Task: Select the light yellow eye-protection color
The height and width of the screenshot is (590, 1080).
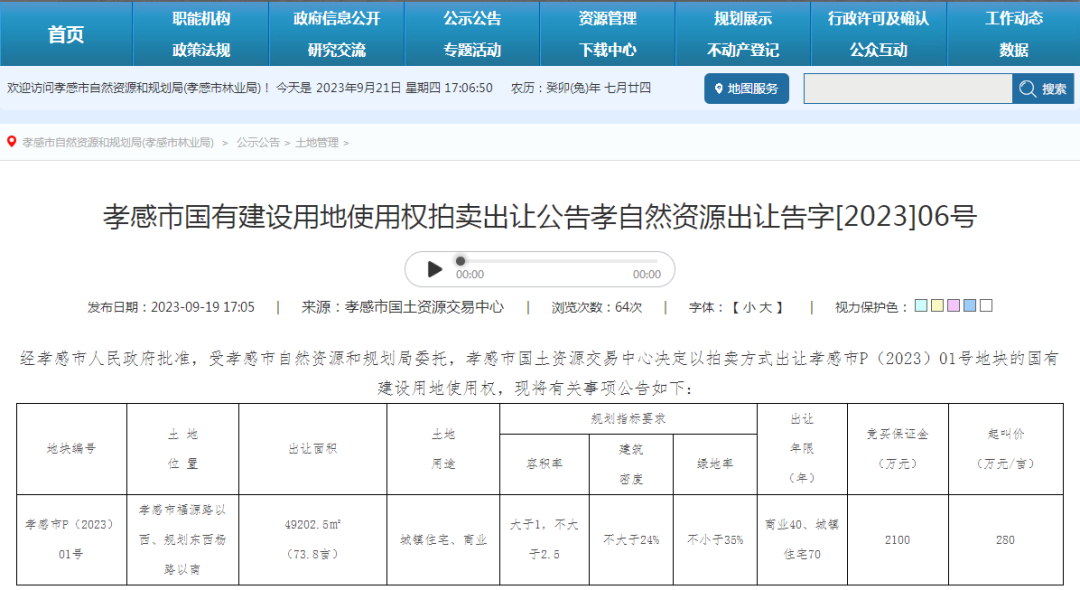Action: (x=937, y=306)
